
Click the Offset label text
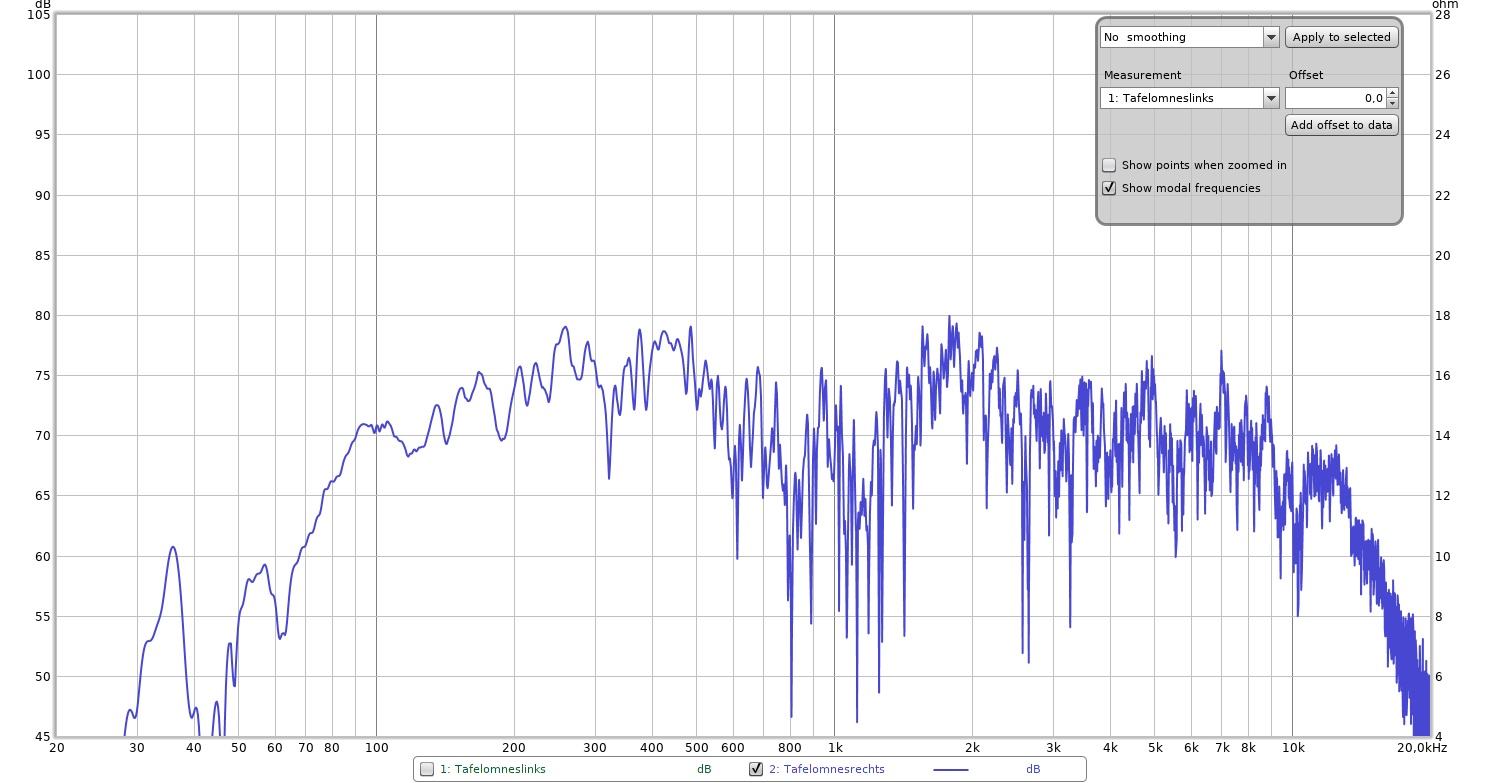1305,75
